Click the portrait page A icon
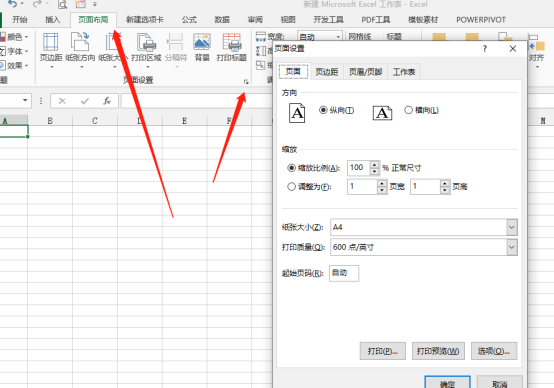The image size is (554, 388). click(297, 113)
